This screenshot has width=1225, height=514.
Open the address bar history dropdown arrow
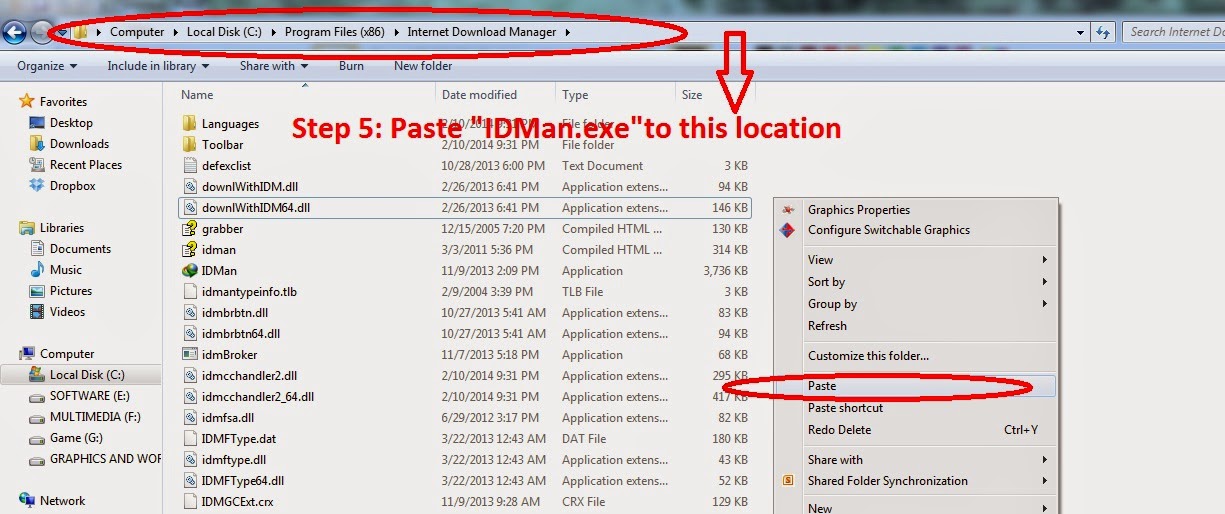(1080, 32)
